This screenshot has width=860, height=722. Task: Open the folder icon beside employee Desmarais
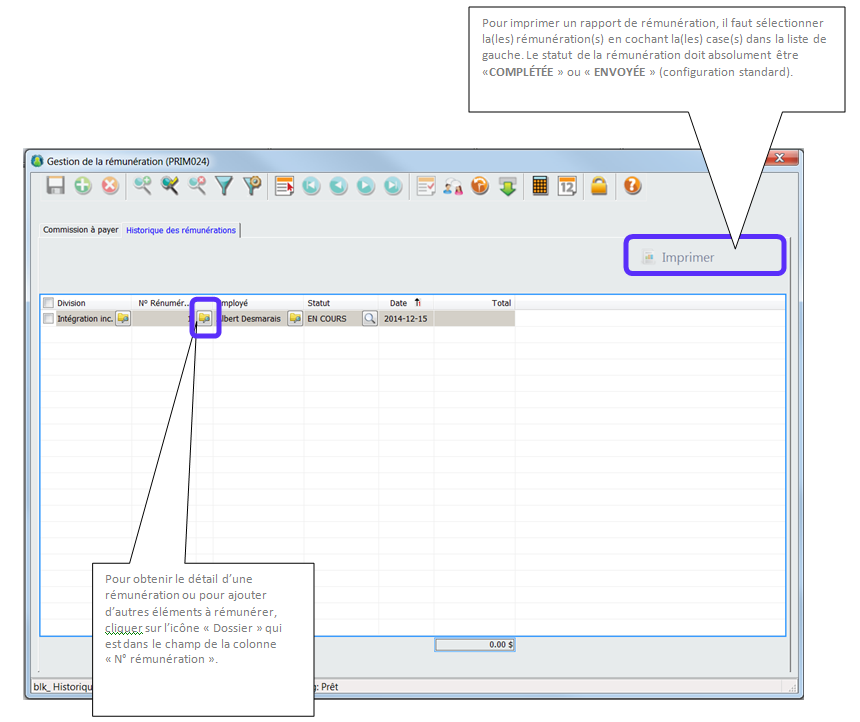295,319
